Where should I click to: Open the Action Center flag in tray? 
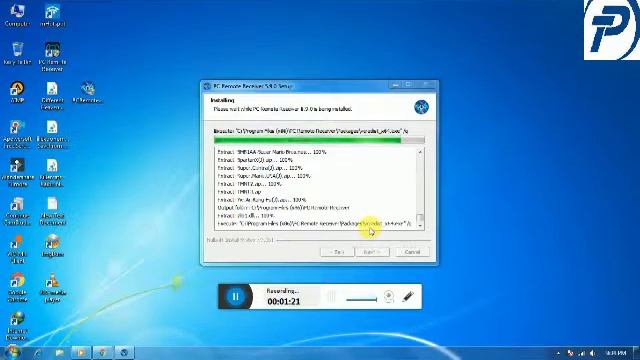coord(570,353)
